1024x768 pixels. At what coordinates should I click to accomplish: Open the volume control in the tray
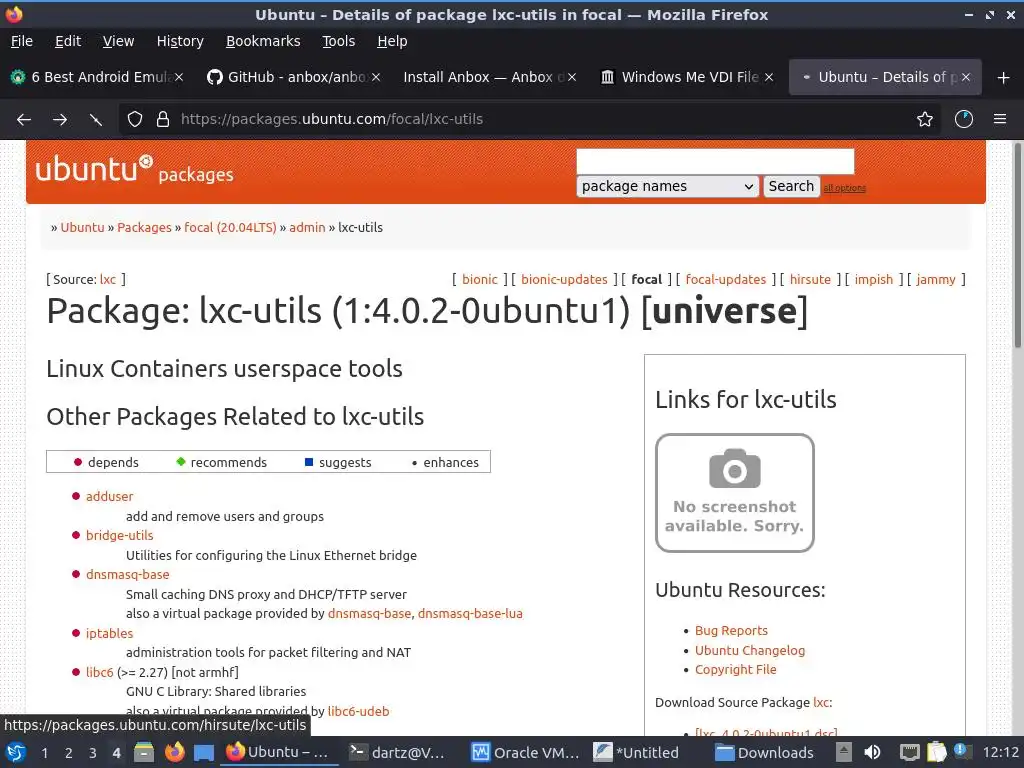click(x=872, y=752)
